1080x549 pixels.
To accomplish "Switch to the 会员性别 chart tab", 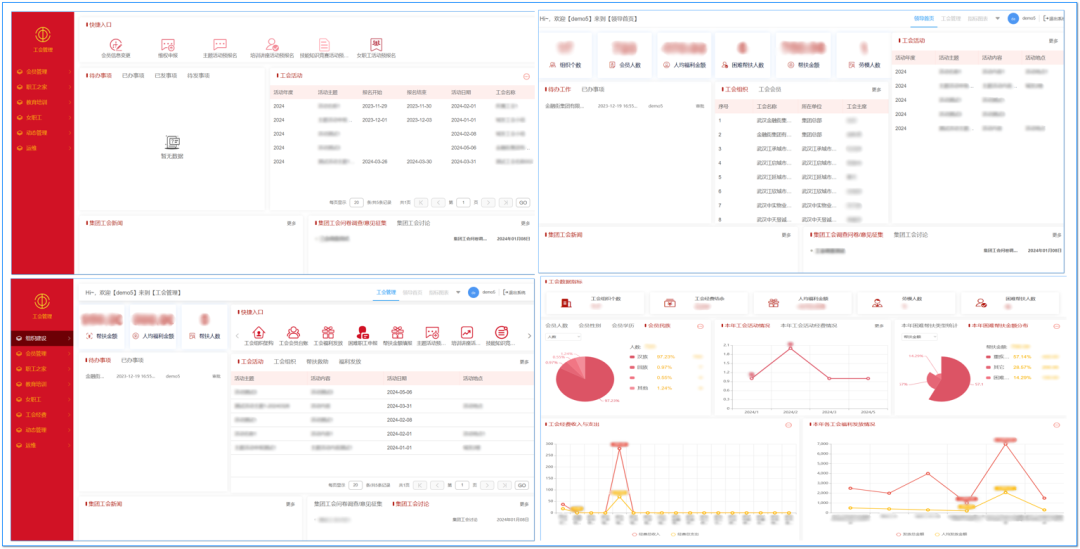I will click(x=590, y=326).
